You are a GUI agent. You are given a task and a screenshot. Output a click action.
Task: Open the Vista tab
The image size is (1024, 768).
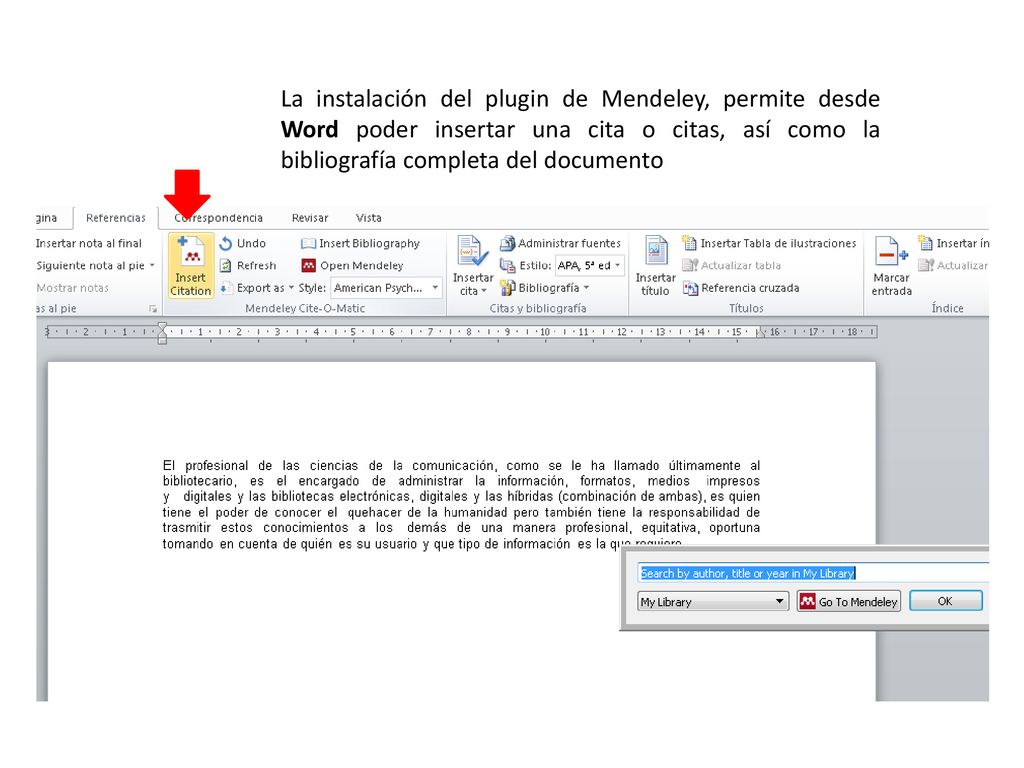368,217
